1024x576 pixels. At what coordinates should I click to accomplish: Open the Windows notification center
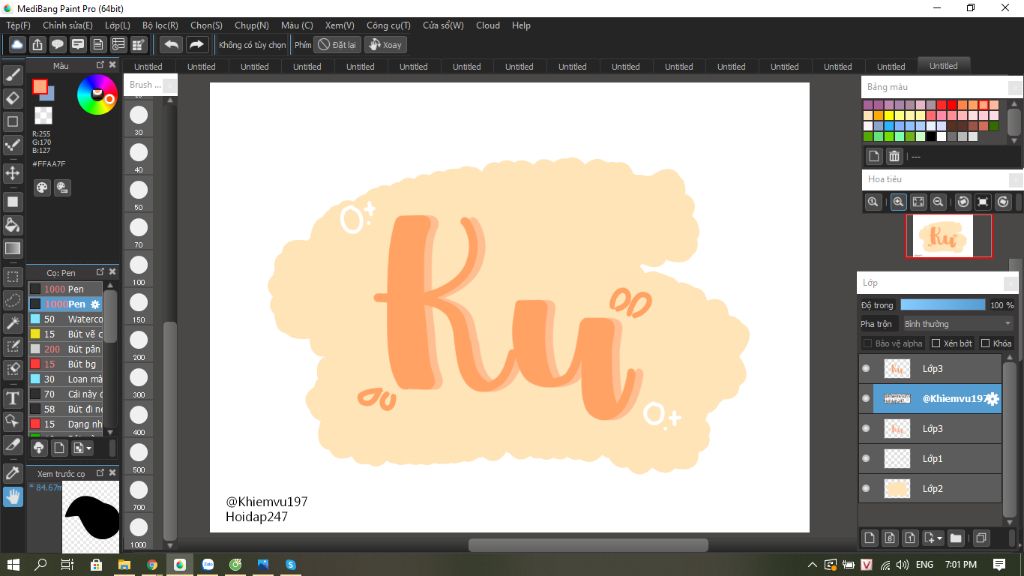coord(999,564)
